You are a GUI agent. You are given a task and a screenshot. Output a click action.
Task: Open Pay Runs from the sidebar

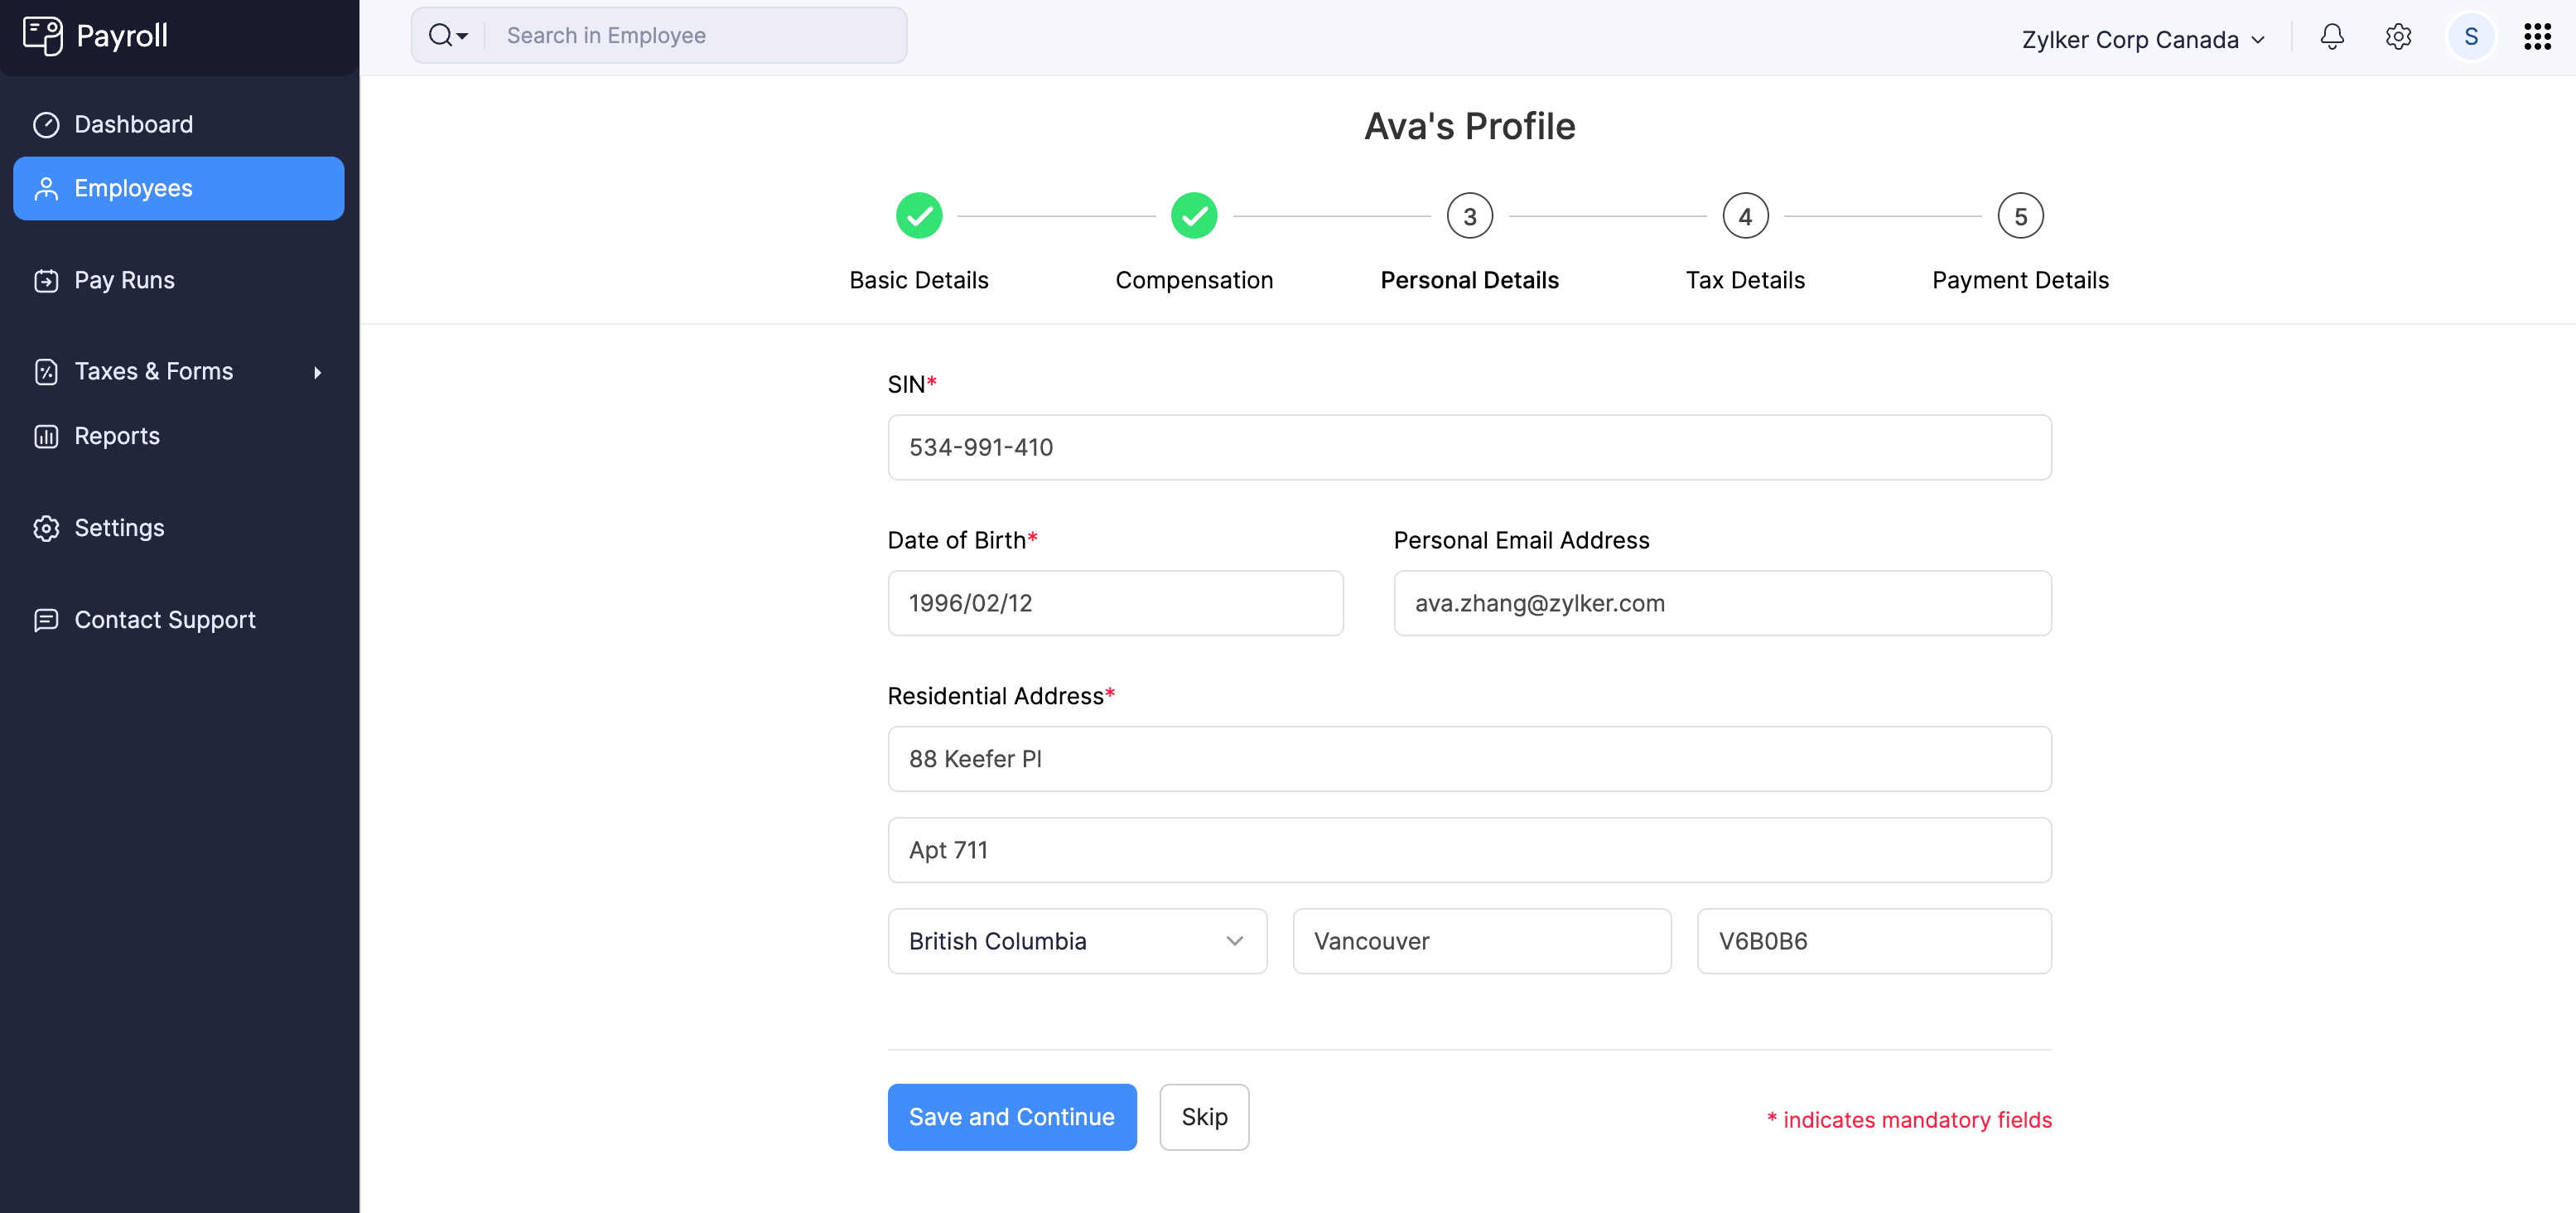pos(124,280)
